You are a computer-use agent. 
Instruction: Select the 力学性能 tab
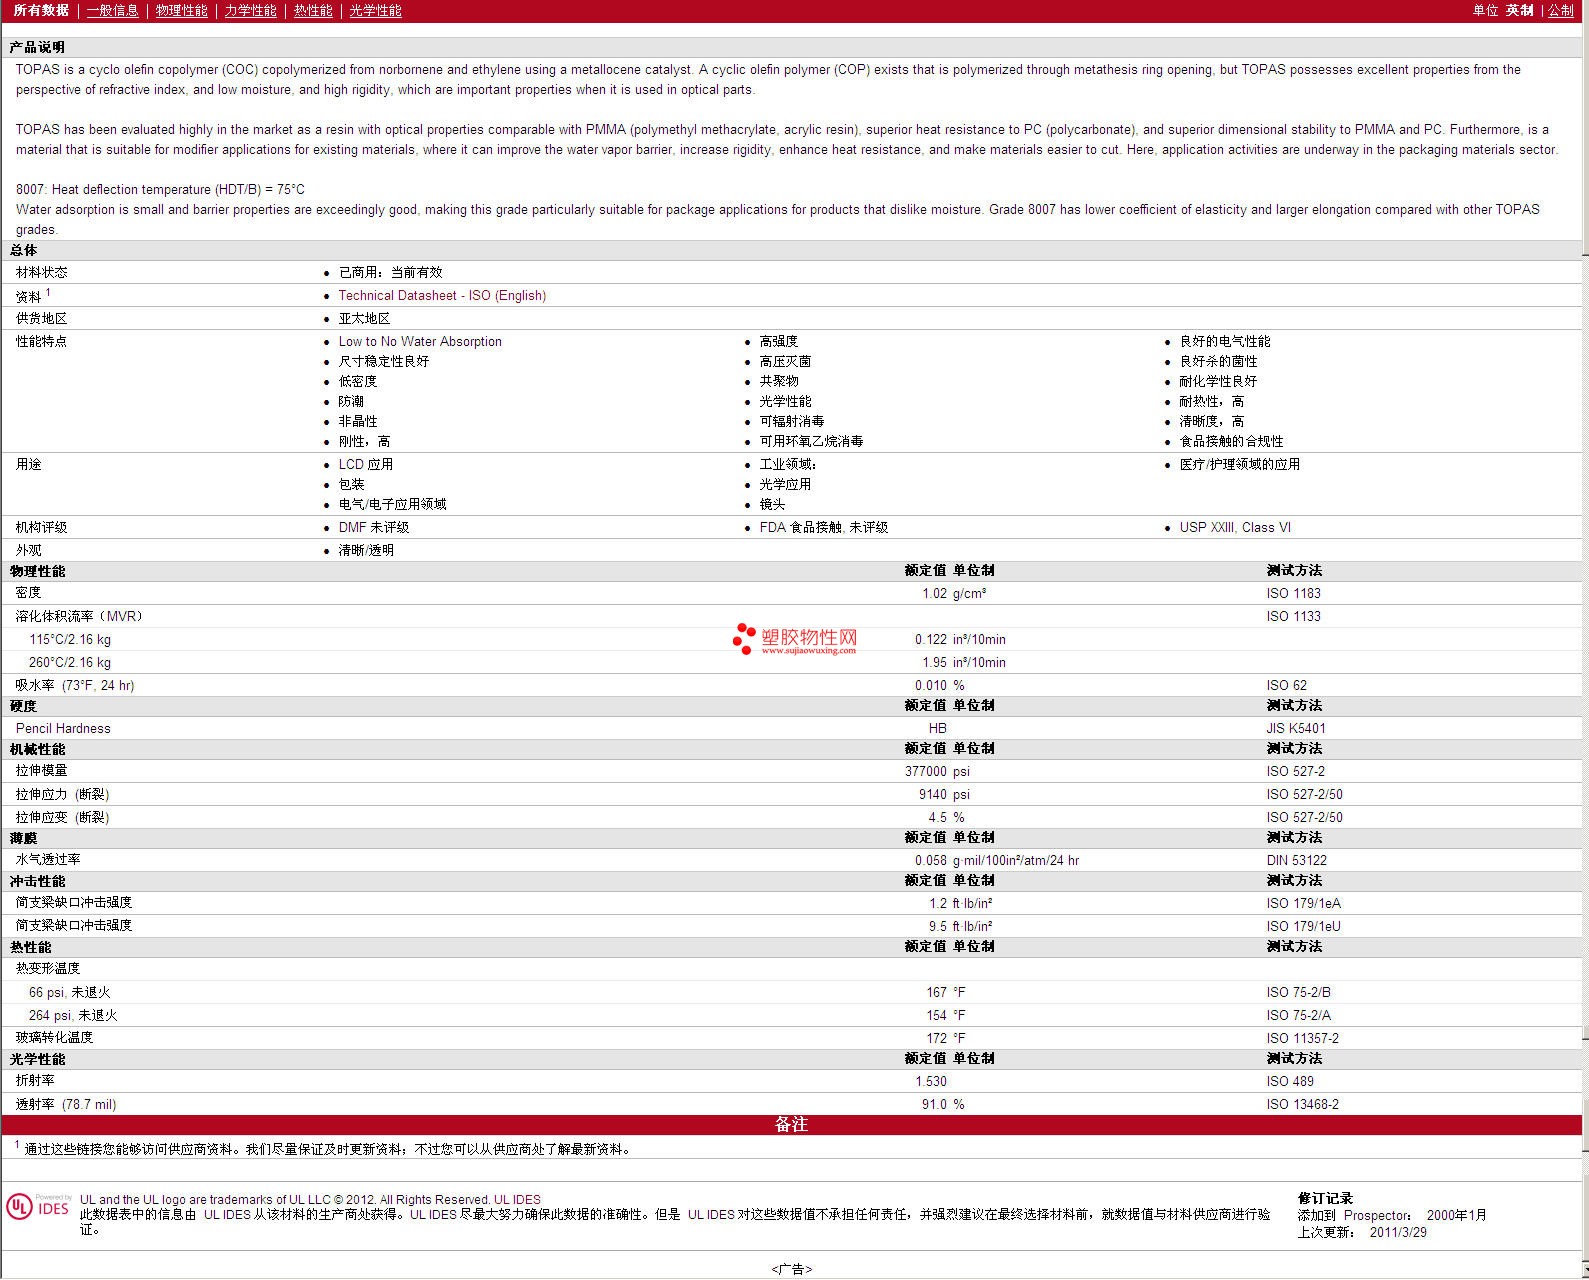[x=250, y=10]
